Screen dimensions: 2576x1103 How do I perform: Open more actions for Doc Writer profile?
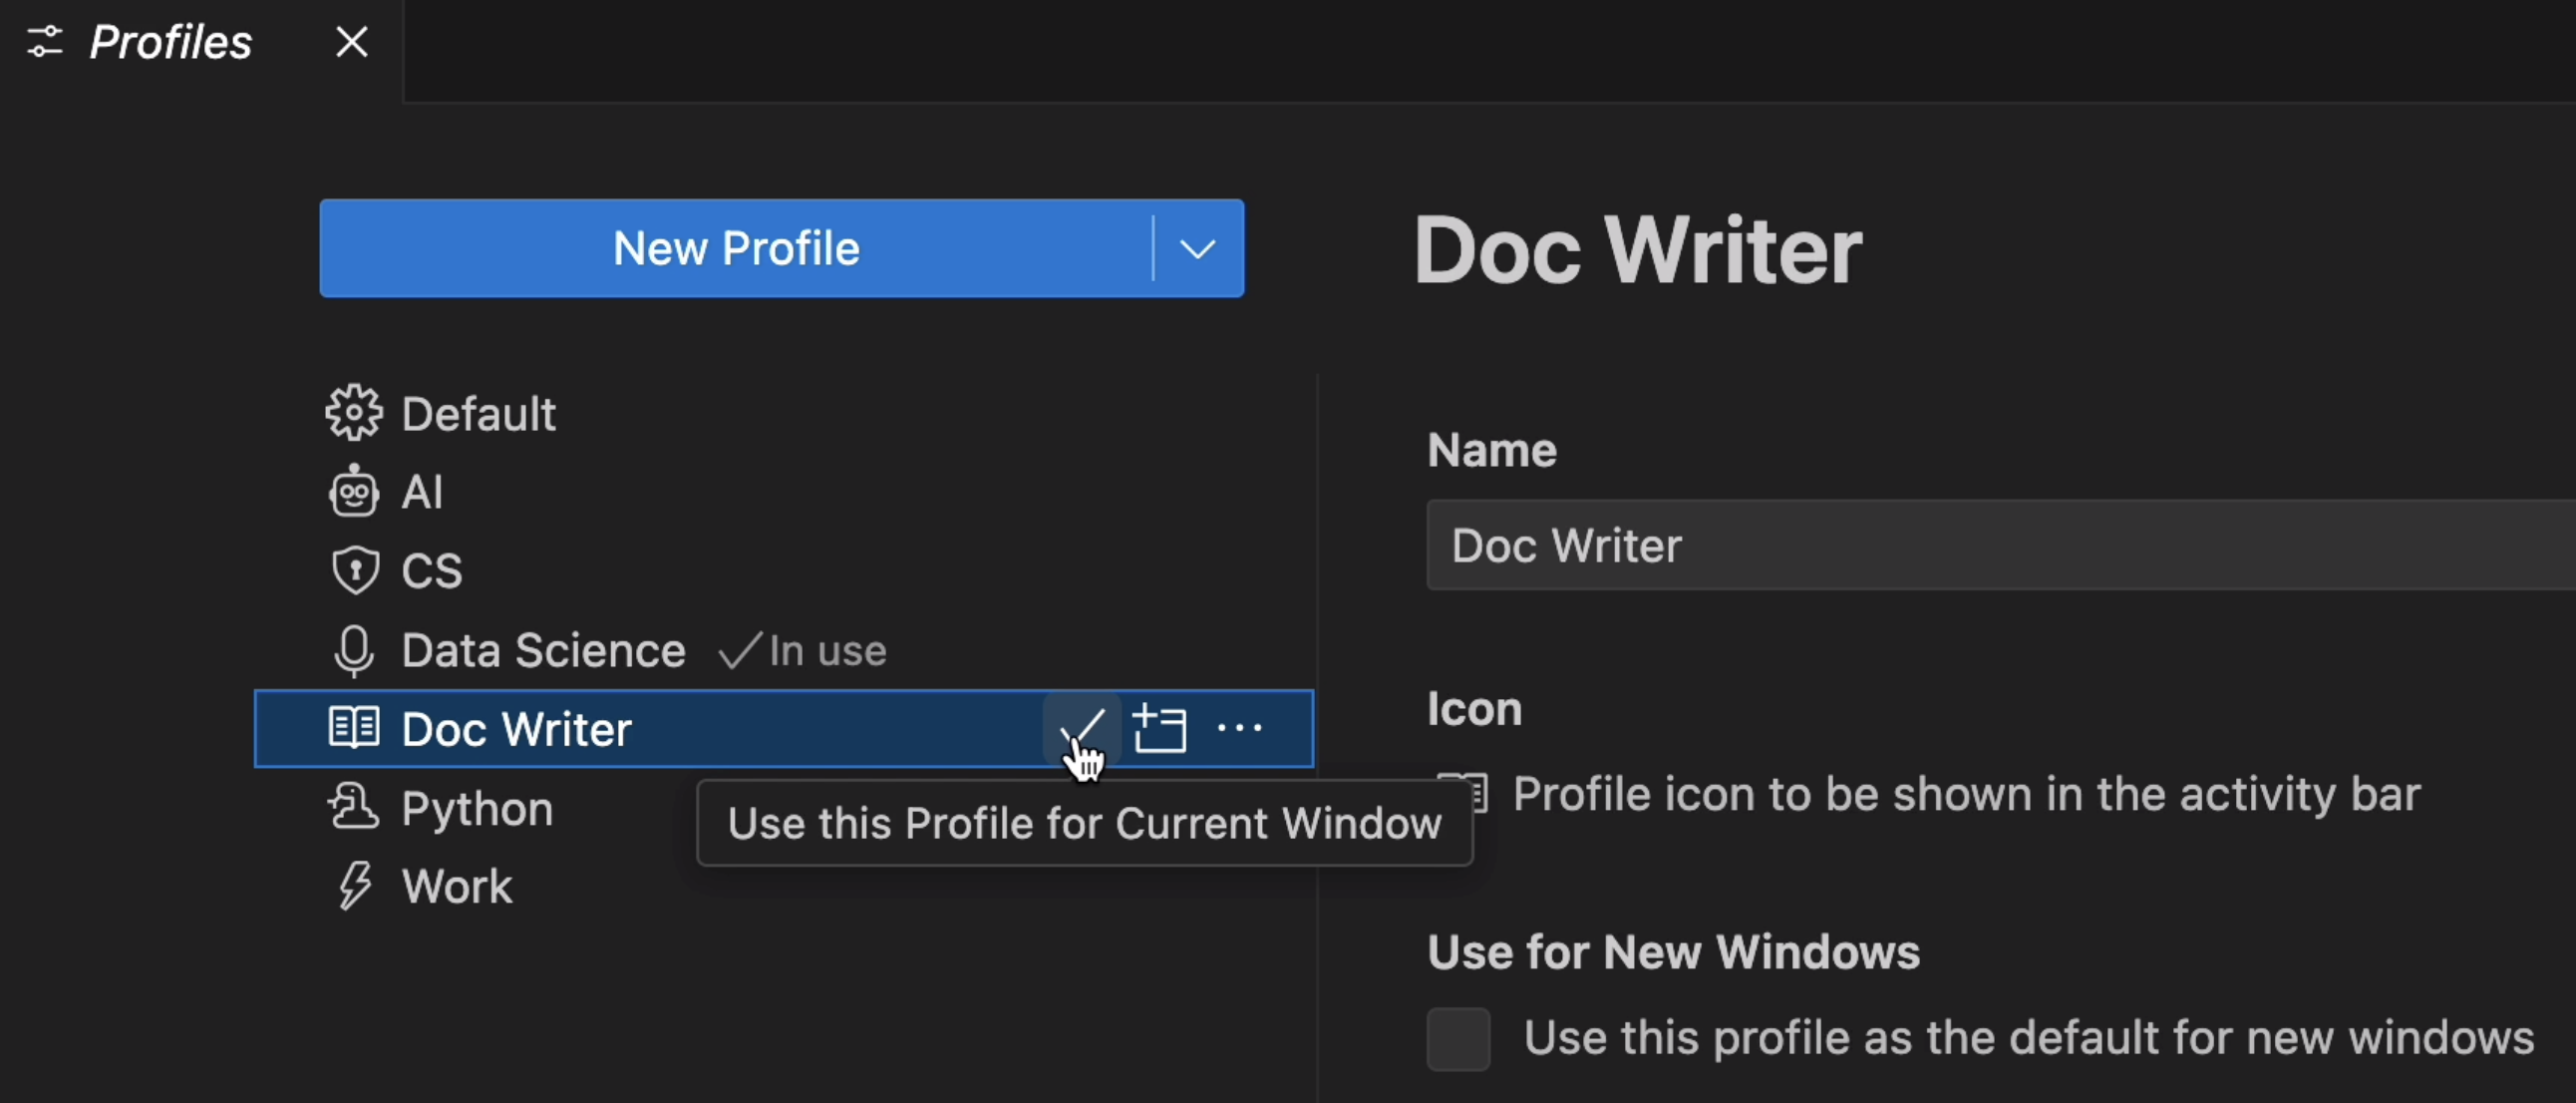(1239, 729)
